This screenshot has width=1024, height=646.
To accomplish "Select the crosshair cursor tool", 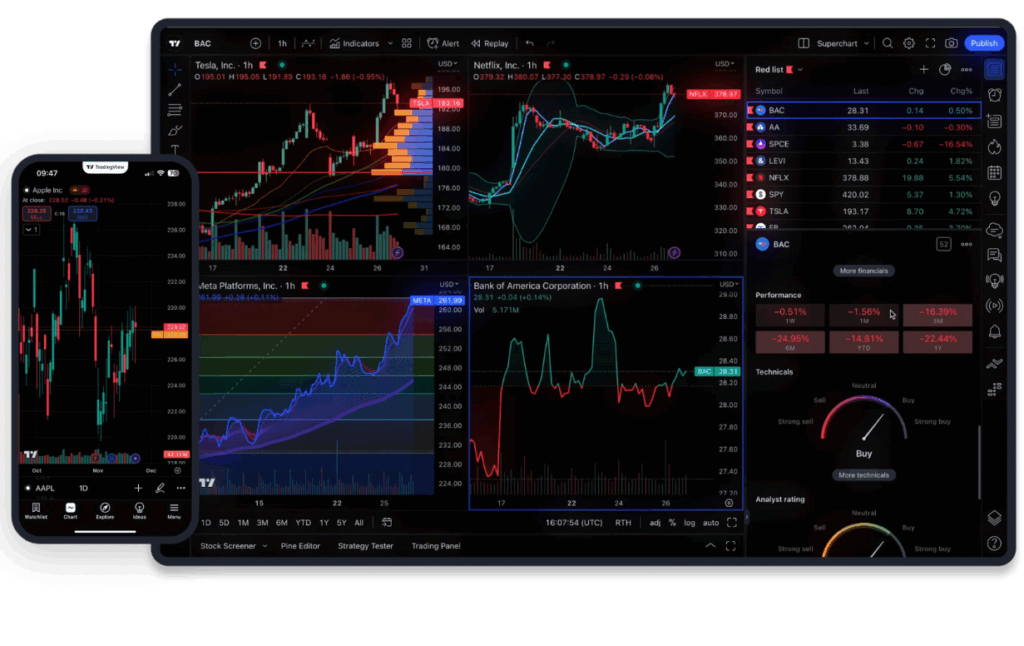I will click(x=175, y=69).
